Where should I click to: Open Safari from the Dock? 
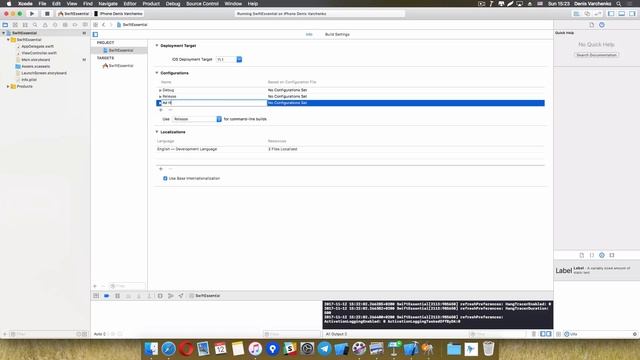pyautogui.click(x=169, y=349)
